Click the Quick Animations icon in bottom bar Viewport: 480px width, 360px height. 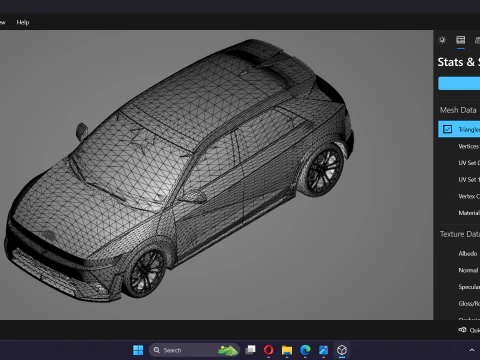tap(462, 330)
